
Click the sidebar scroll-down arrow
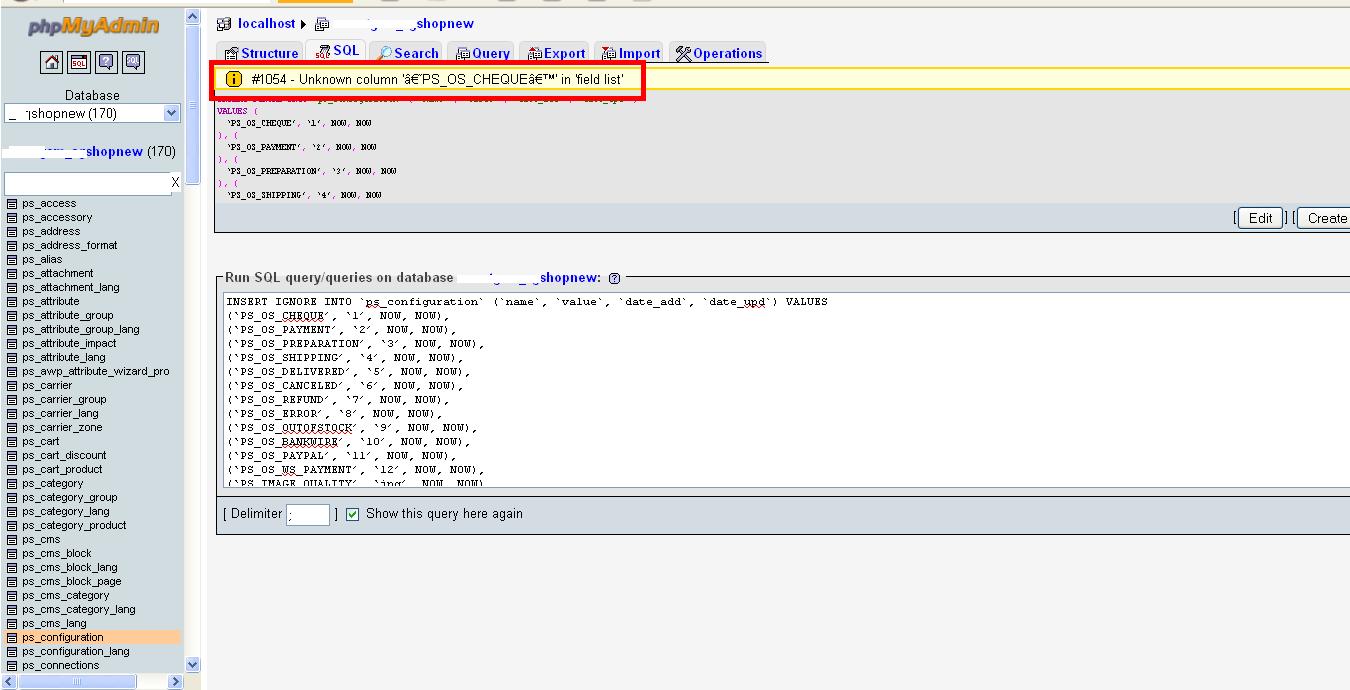click(193, 664)
